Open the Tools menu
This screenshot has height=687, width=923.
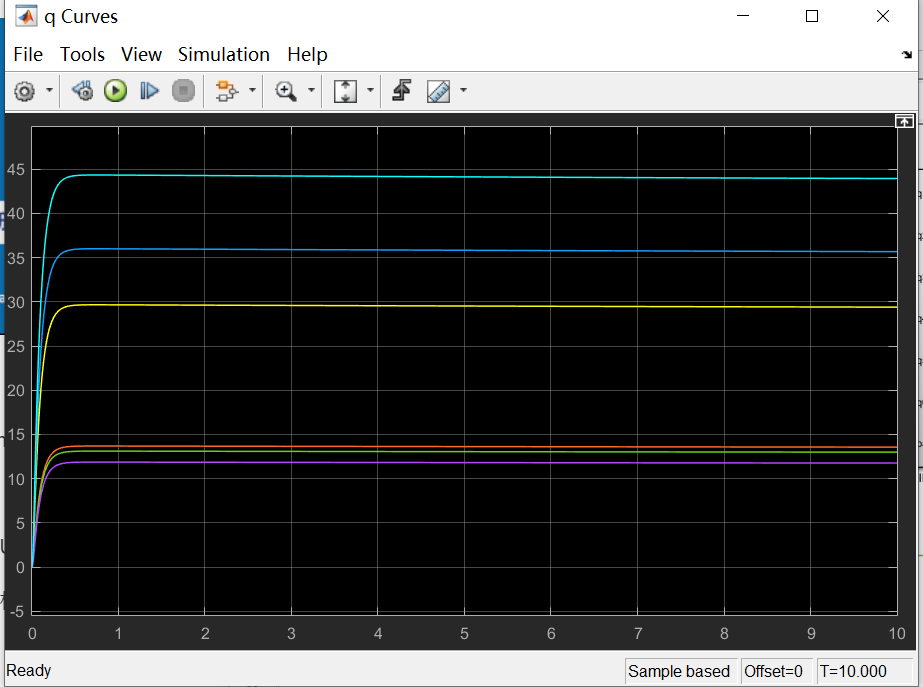[x=82, y=55]
